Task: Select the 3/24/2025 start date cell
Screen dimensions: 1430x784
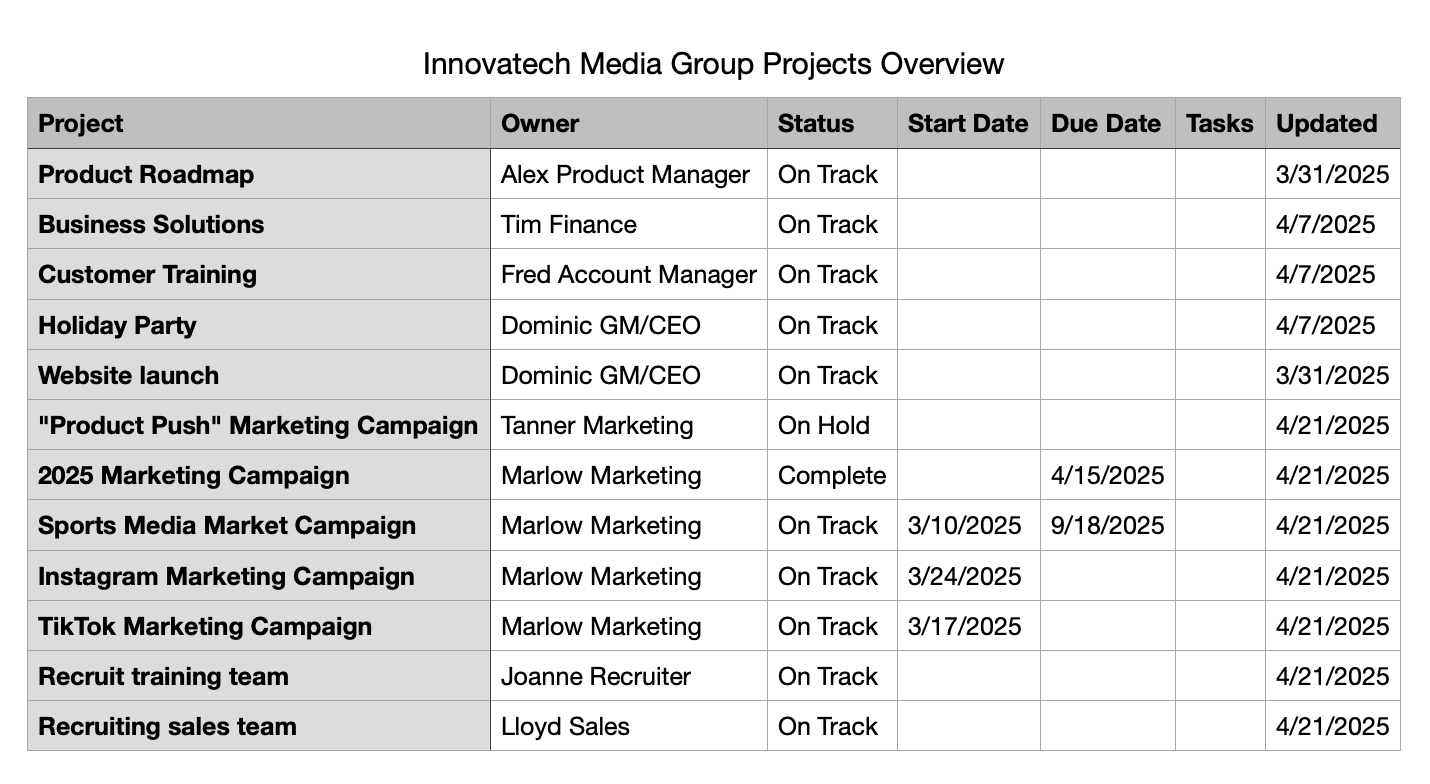Action: [964, 576]
